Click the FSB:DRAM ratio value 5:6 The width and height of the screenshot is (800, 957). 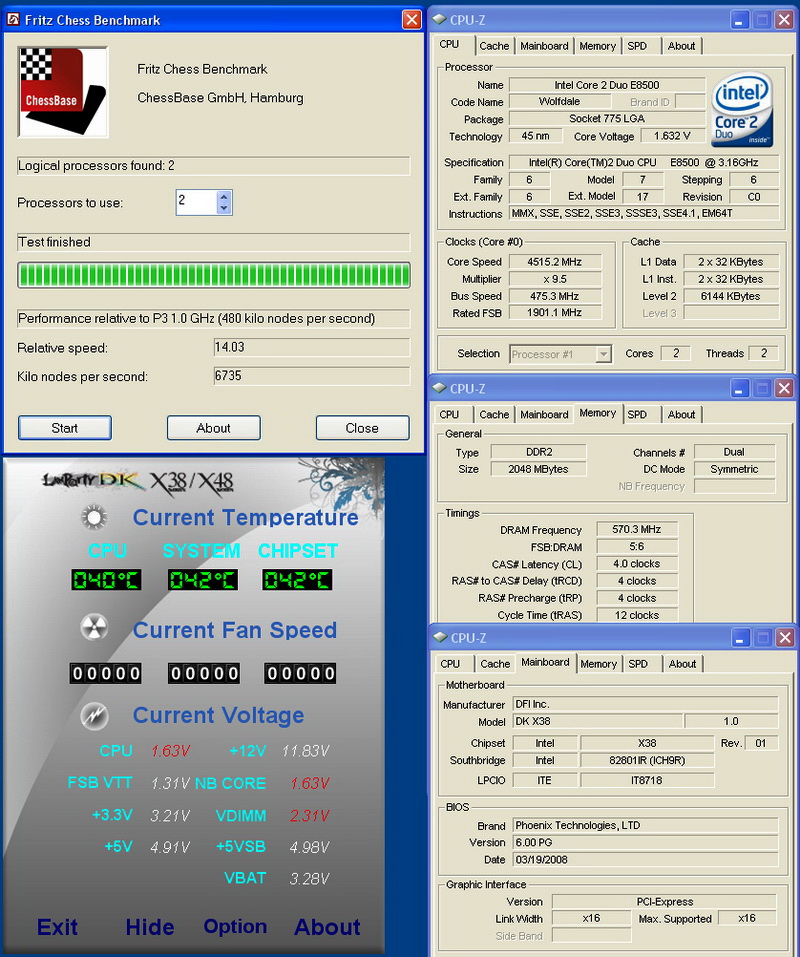[637, 546]
